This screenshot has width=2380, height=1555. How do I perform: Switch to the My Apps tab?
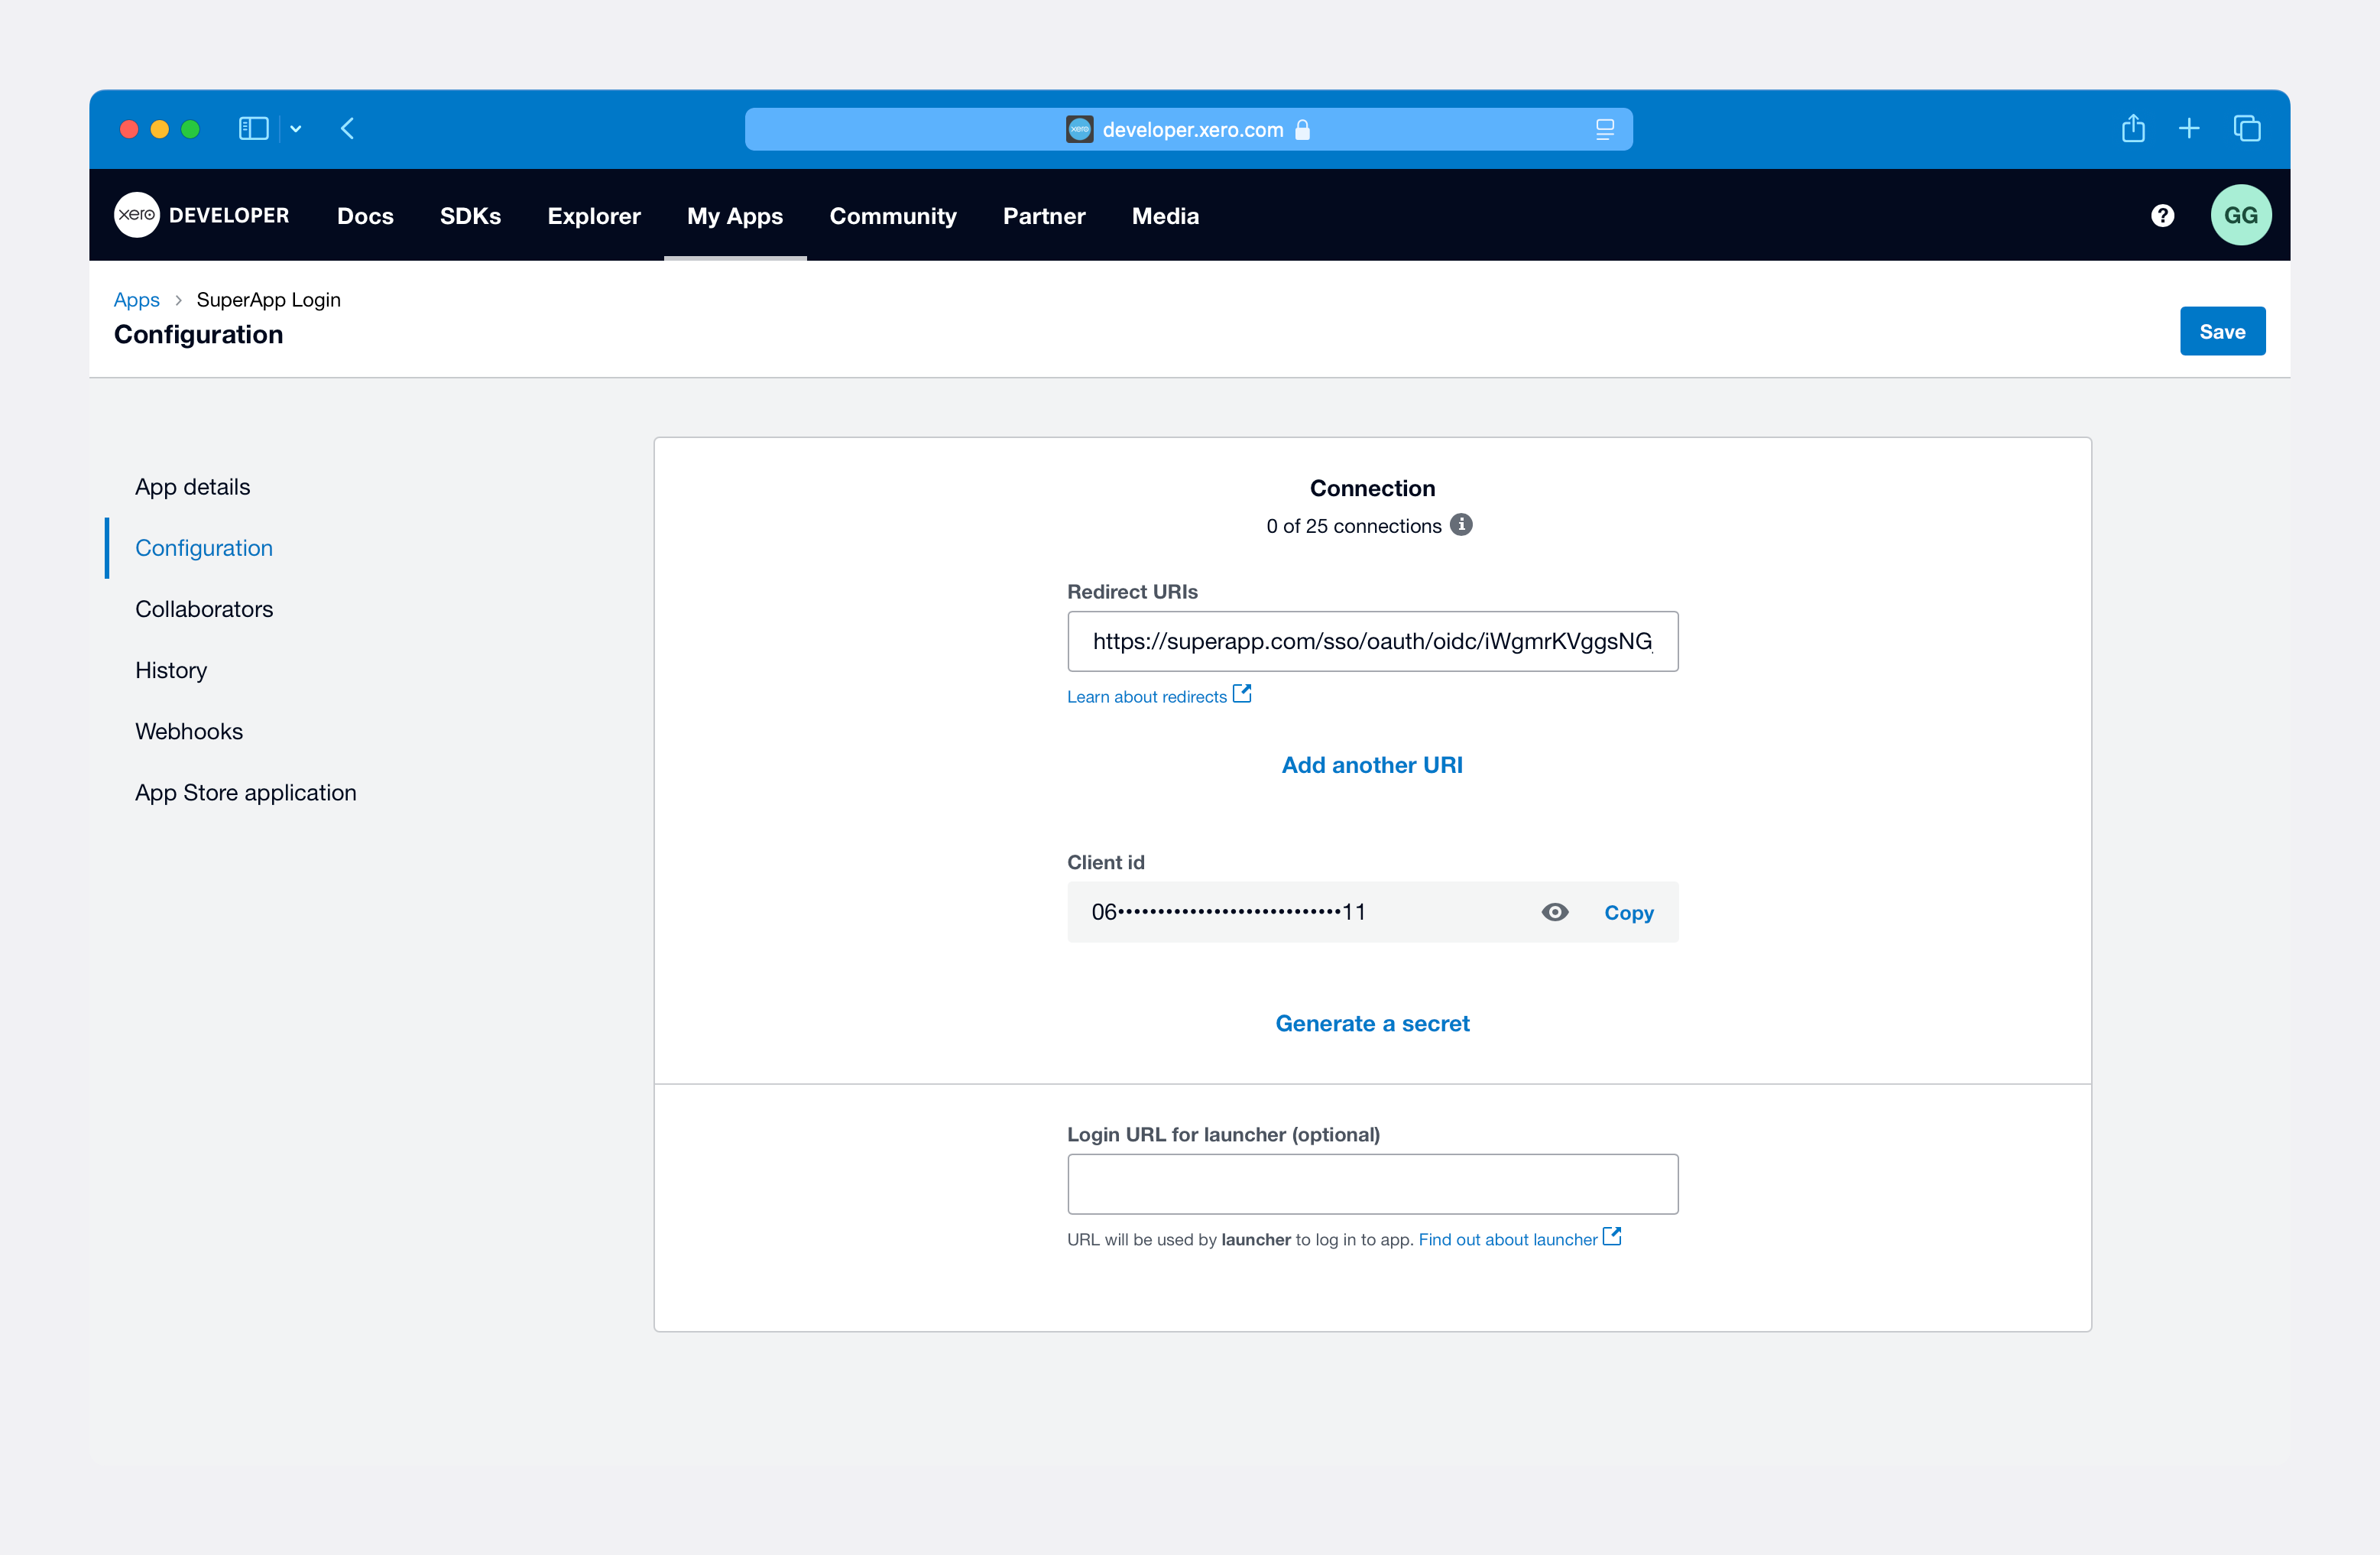tap(735, 215)
